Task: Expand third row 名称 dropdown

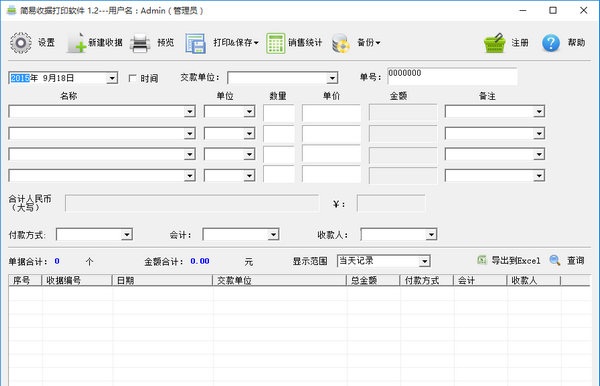Action: (x=190, y=154)
